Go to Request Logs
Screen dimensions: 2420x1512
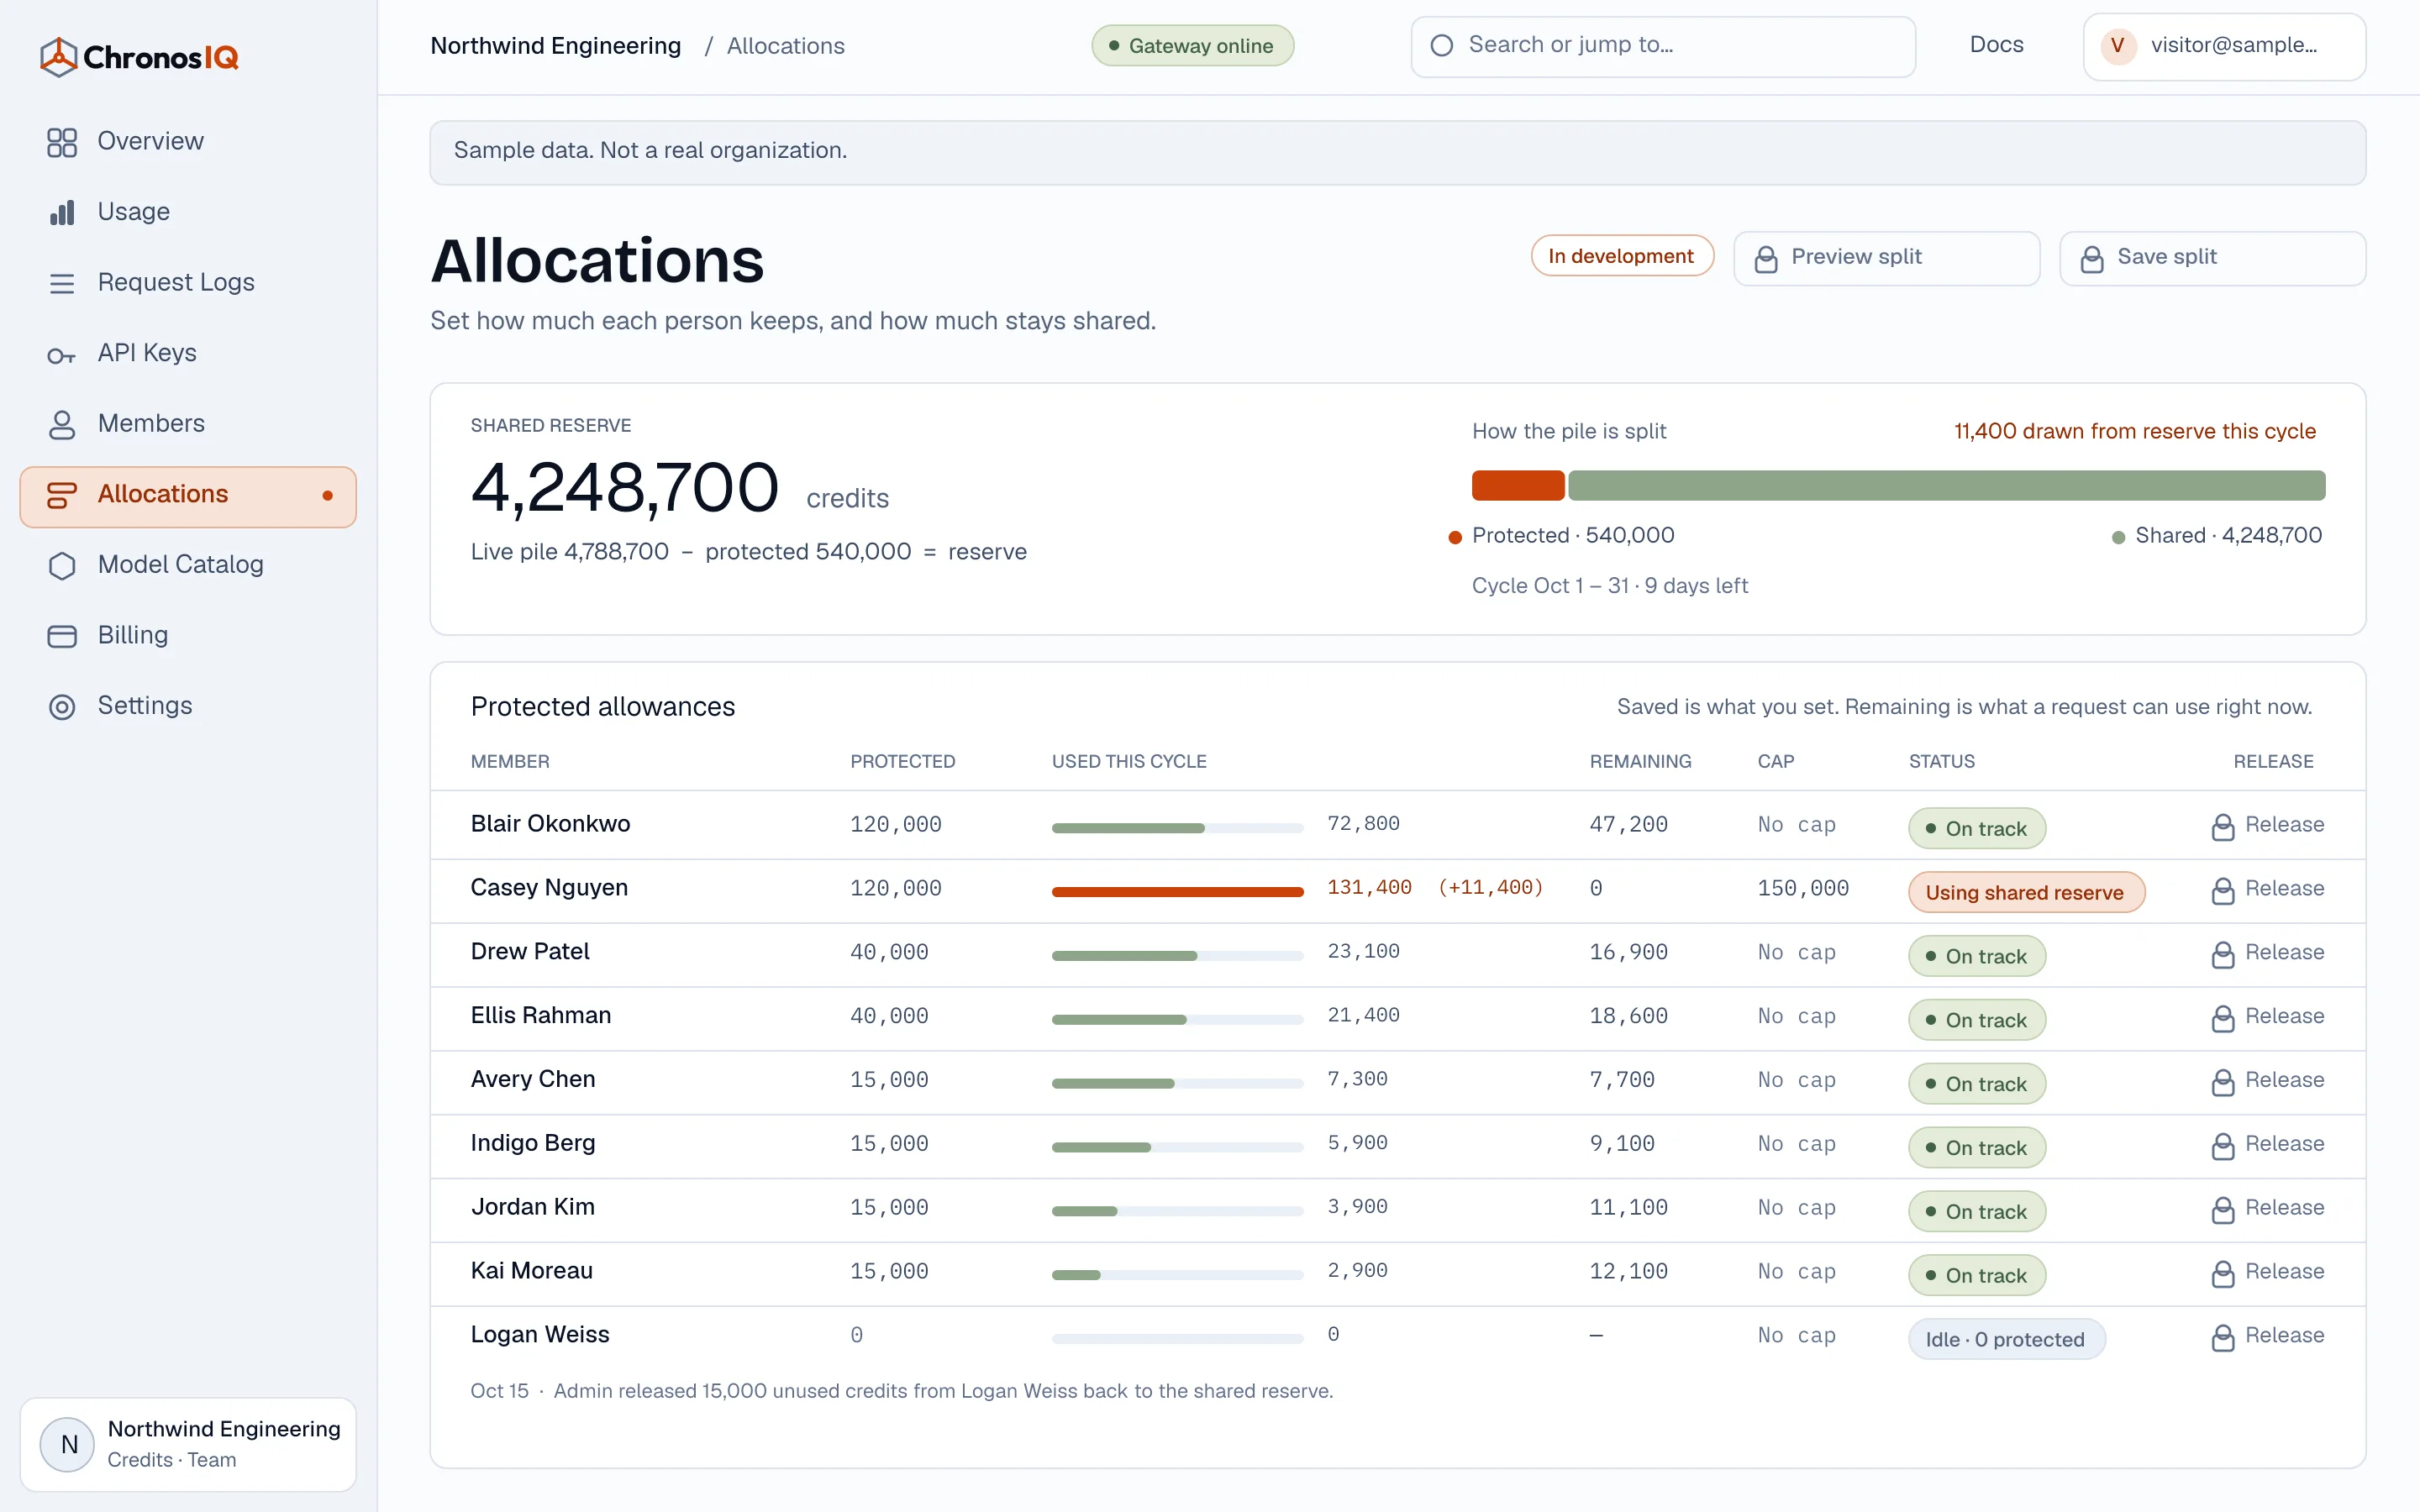188,283
